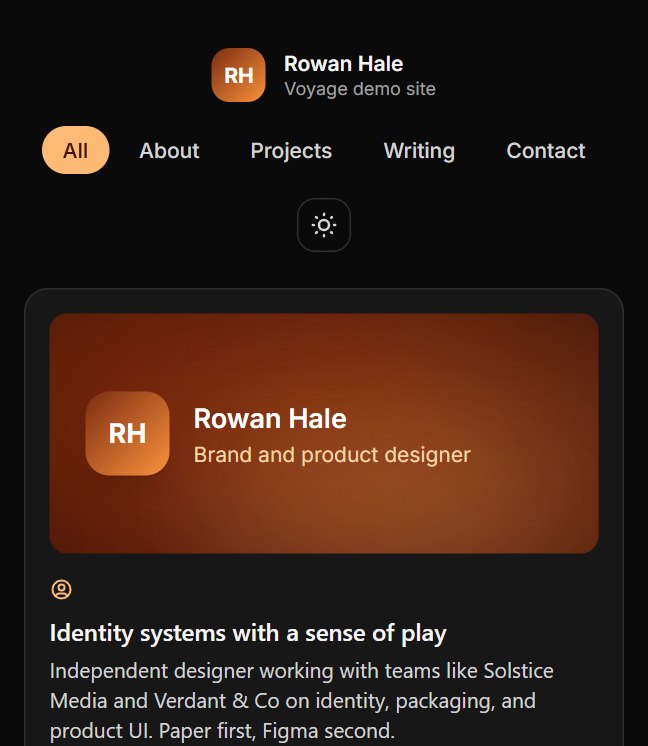Click the Rowan Hale site title link

[344, 64]
